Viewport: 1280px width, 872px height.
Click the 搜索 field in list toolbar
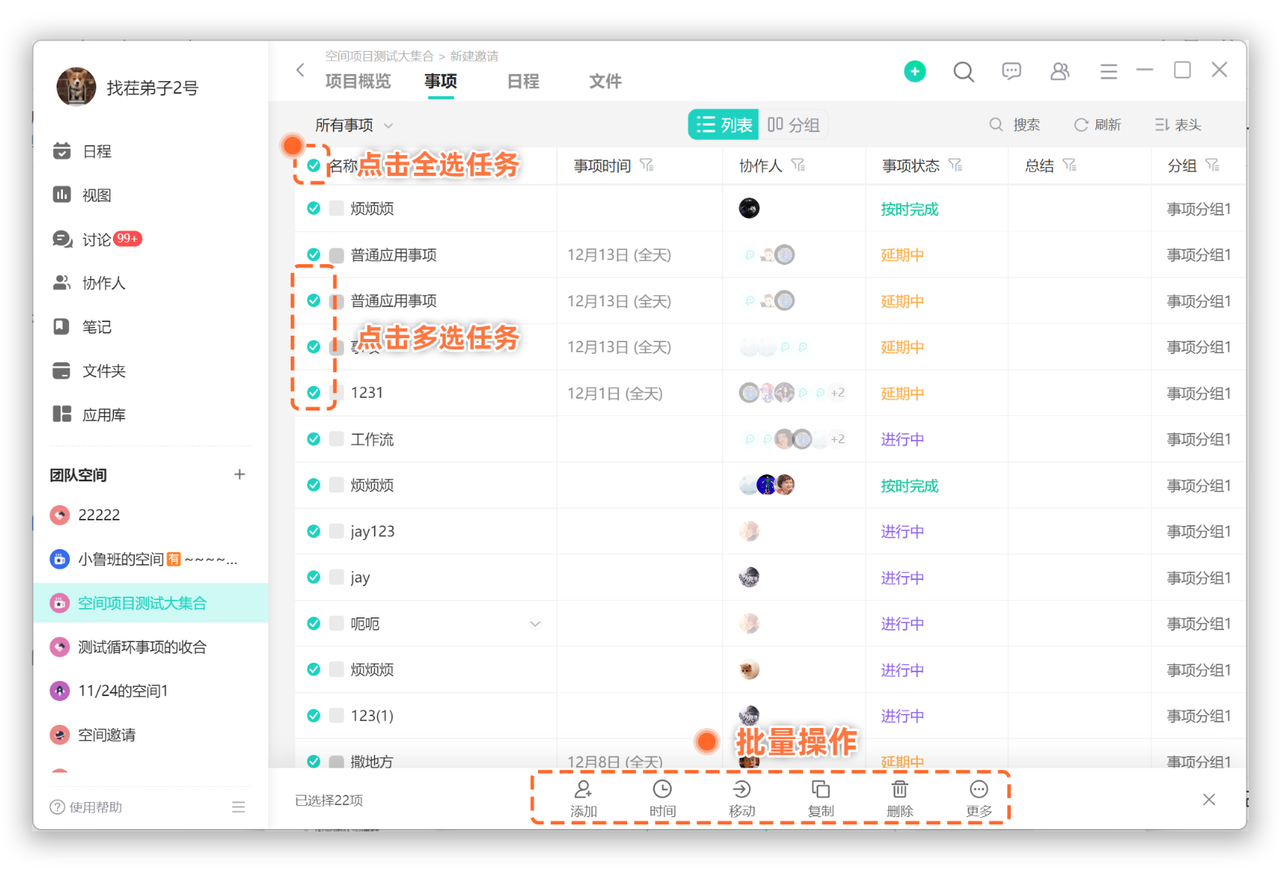point(1015,125)
